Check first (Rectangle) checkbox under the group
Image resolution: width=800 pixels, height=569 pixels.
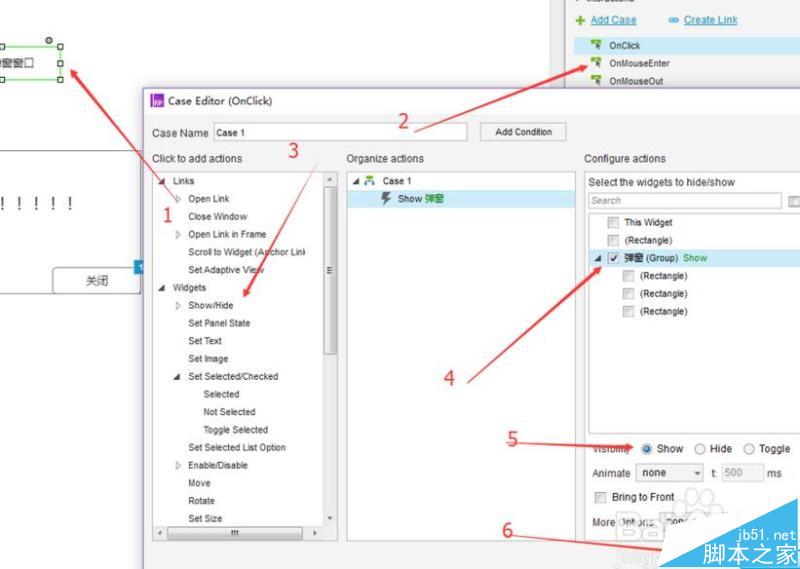click(629, 276)
